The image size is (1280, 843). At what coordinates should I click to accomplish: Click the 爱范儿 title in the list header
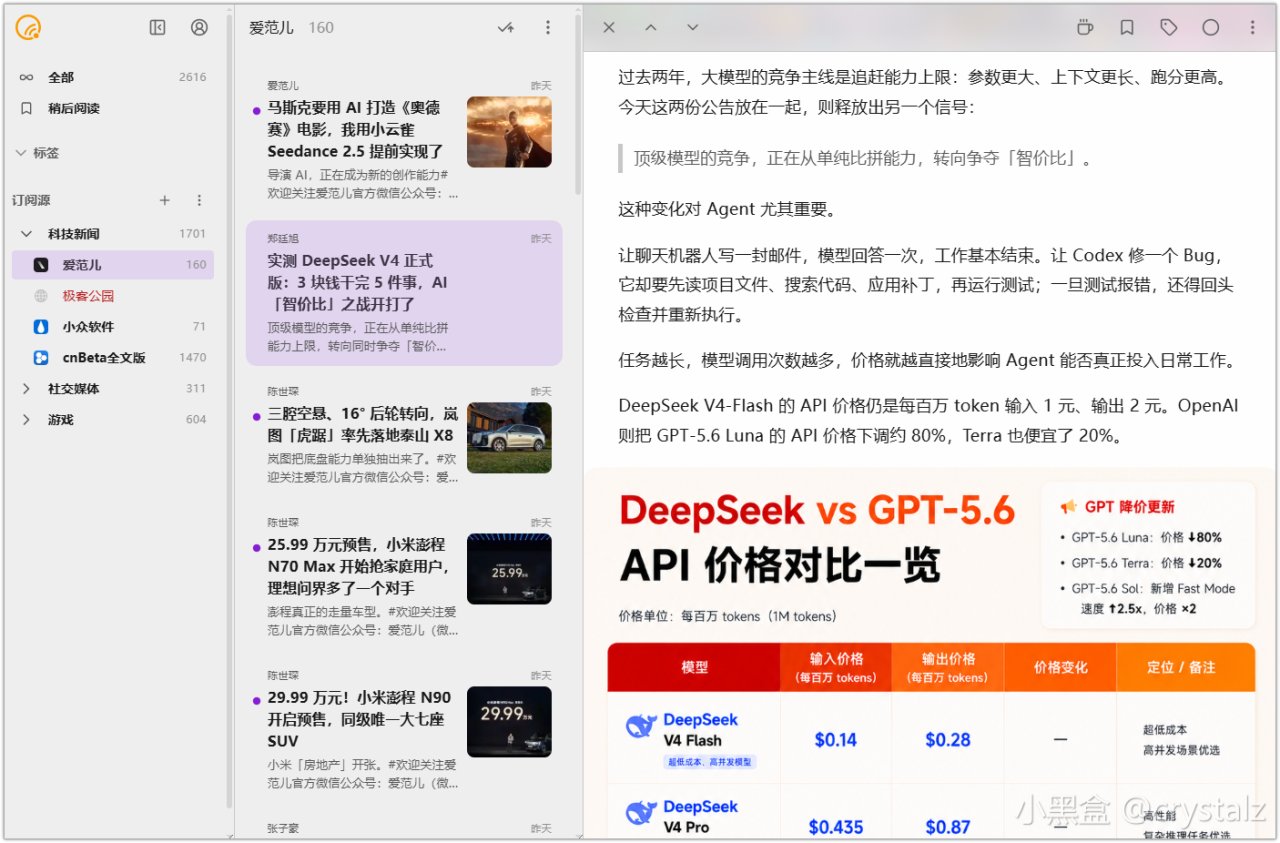(271, 28)
